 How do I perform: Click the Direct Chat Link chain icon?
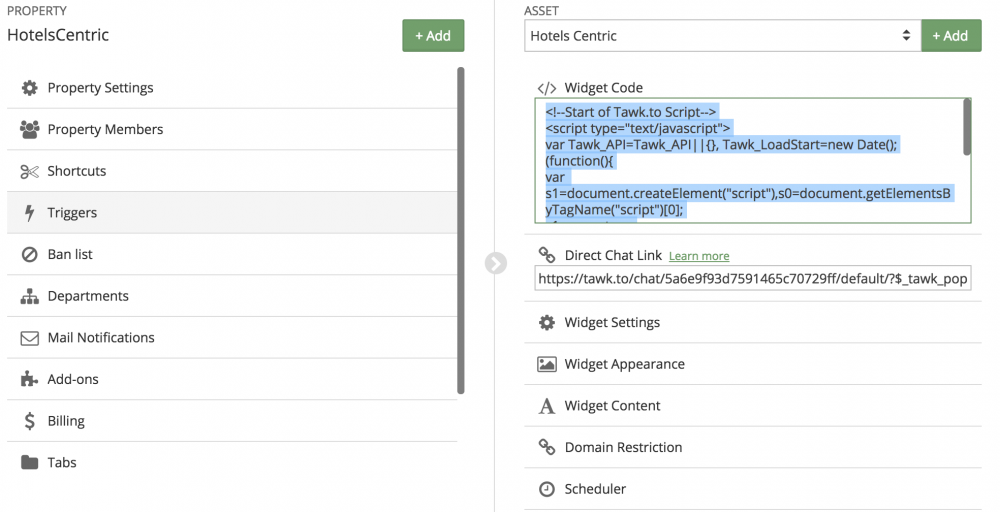pyautogui.click(x=547, y=255)
